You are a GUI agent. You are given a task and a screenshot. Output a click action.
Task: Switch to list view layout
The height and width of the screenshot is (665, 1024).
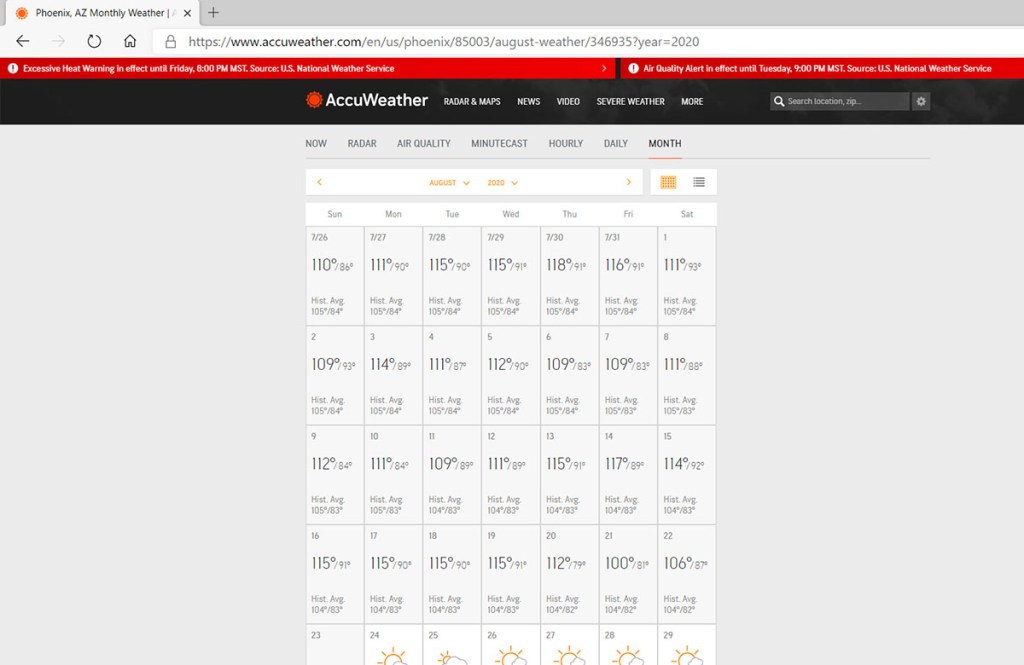coord(699,182)
